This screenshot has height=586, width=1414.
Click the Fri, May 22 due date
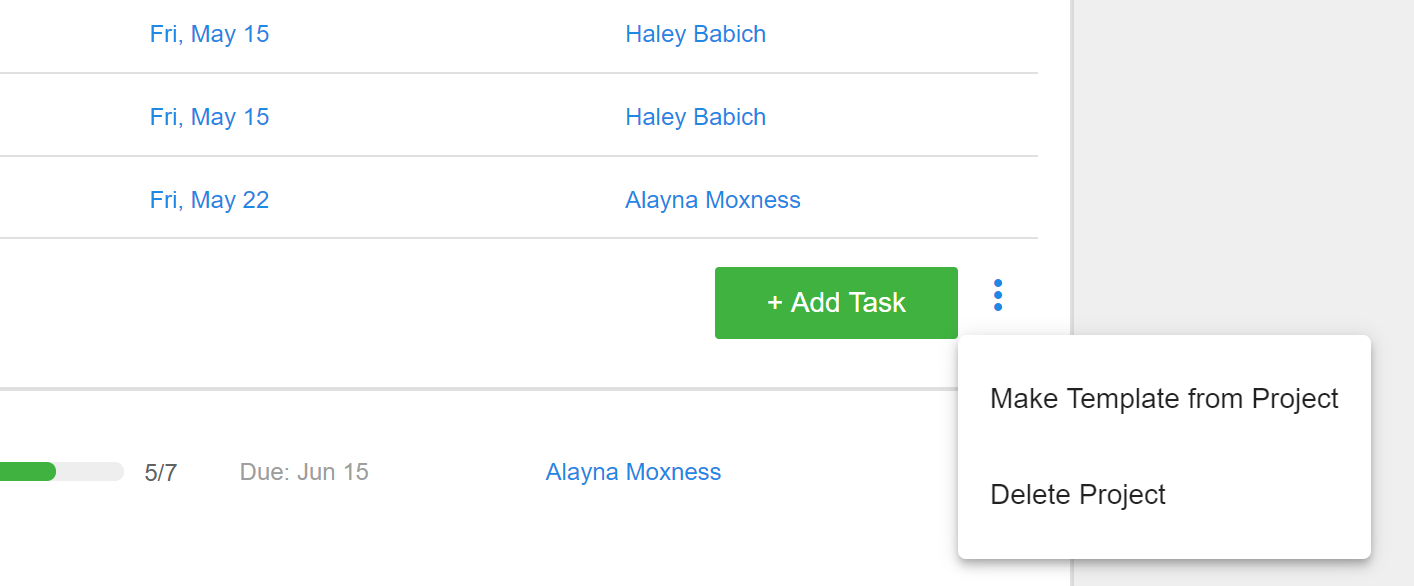click(210, 200)
